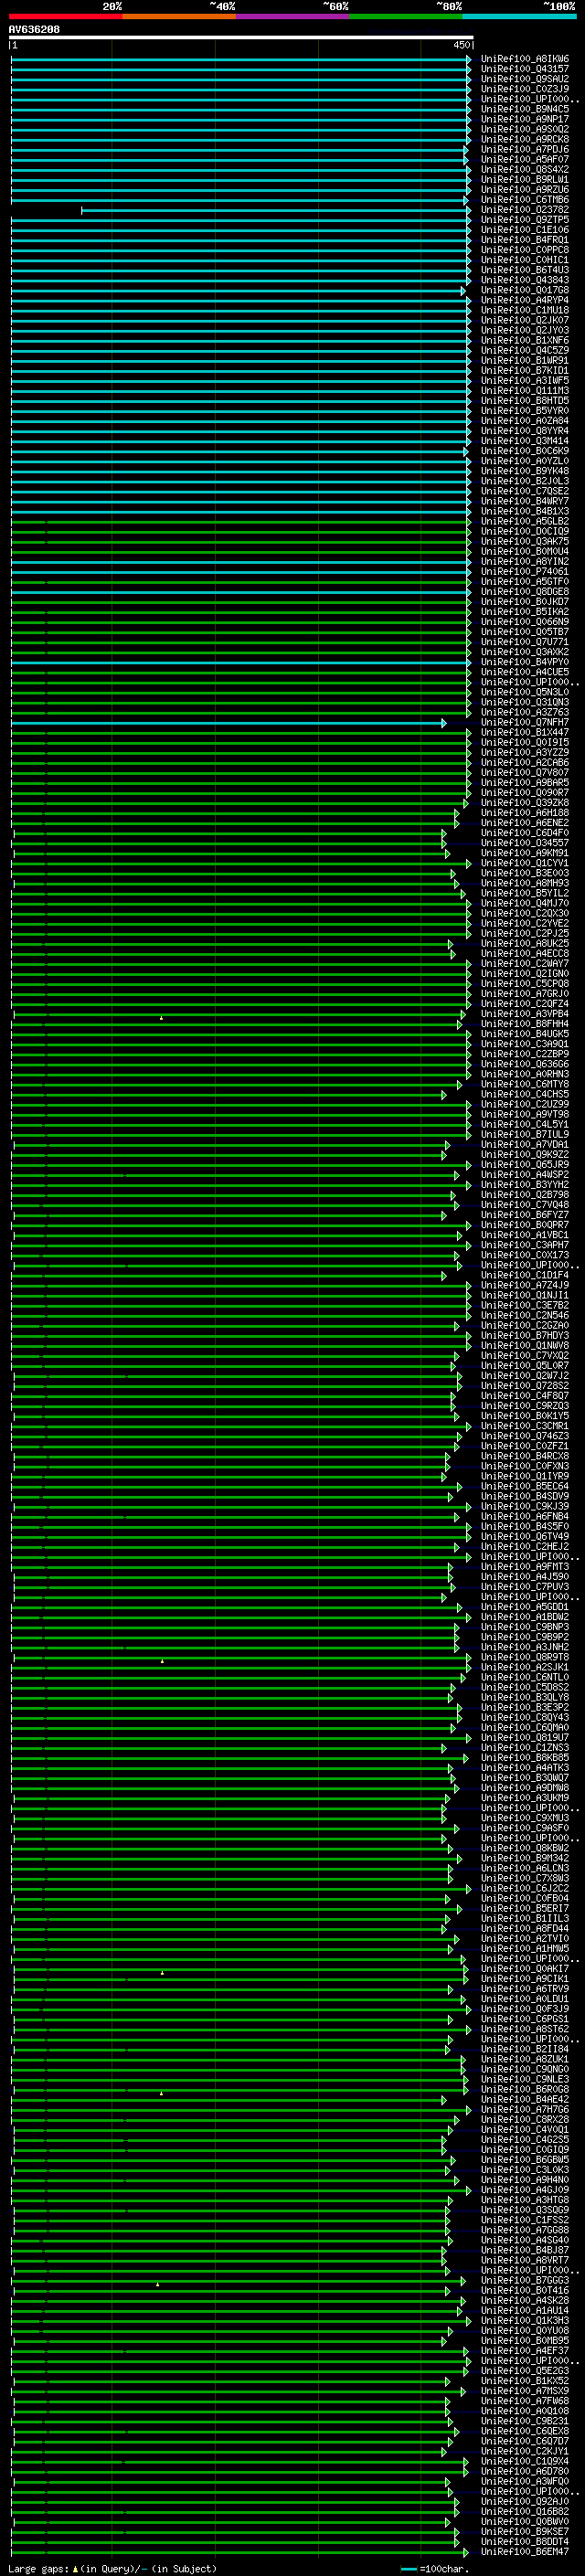
Task: Click the =100char. scale legend
Action: tap(434, 2568)
